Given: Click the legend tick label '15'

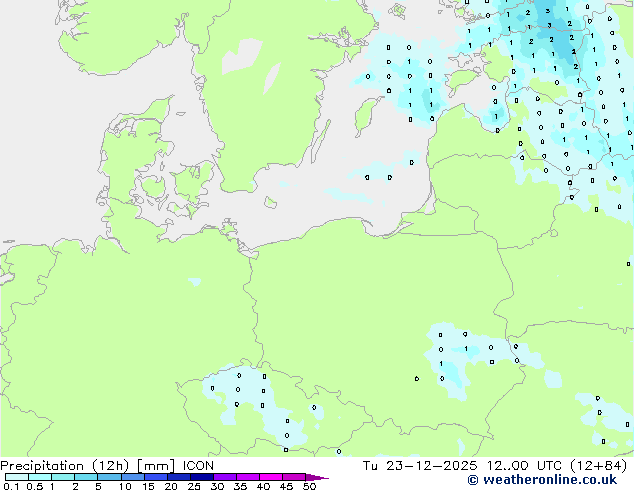Looking at the screenshot, I should (148, 486).
